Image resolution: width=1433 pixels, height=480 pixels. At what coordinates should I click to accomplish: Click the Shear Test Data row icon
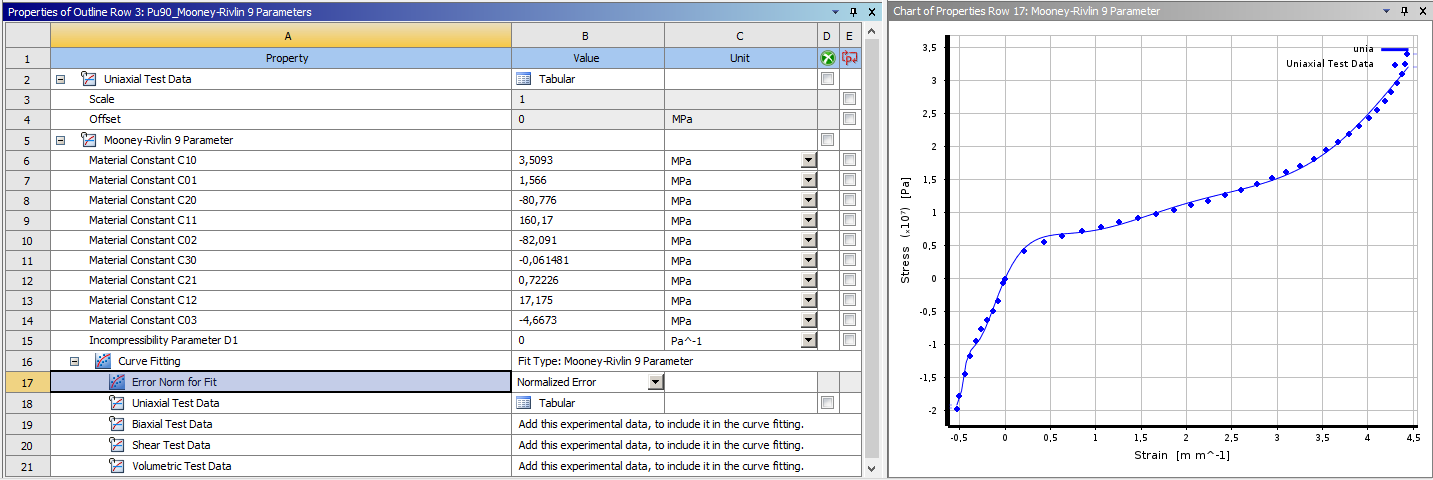[116, 445]
